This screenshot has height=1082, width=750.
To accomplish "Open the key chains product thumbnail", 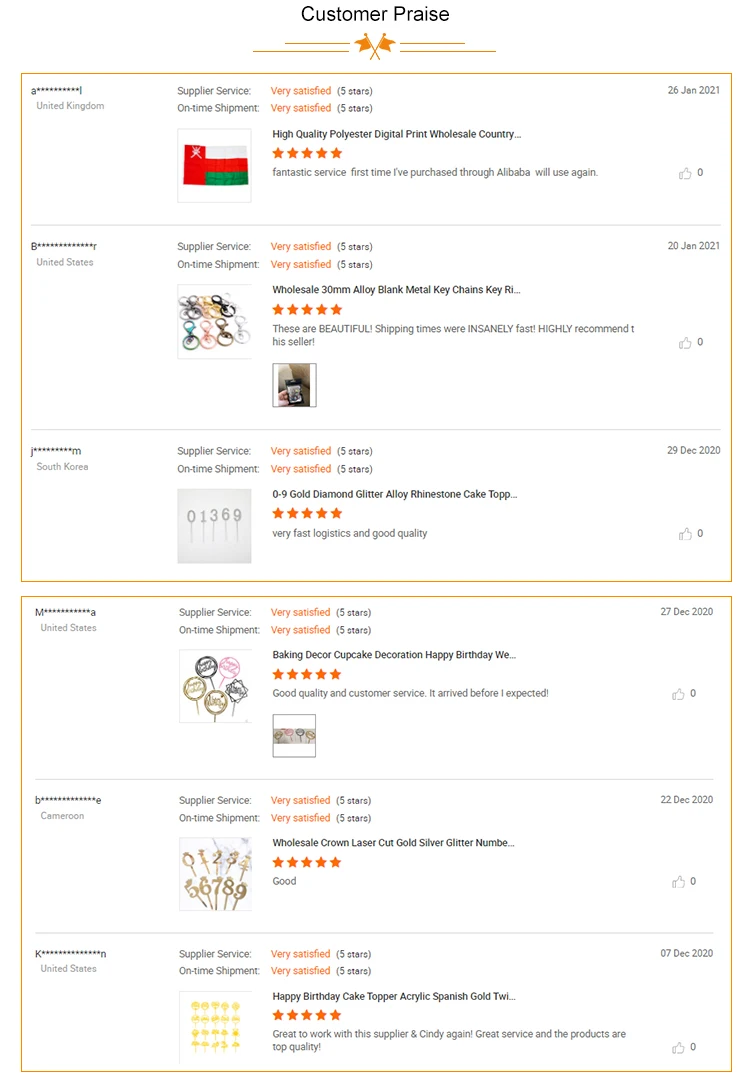I will click(x=214, y=321).
